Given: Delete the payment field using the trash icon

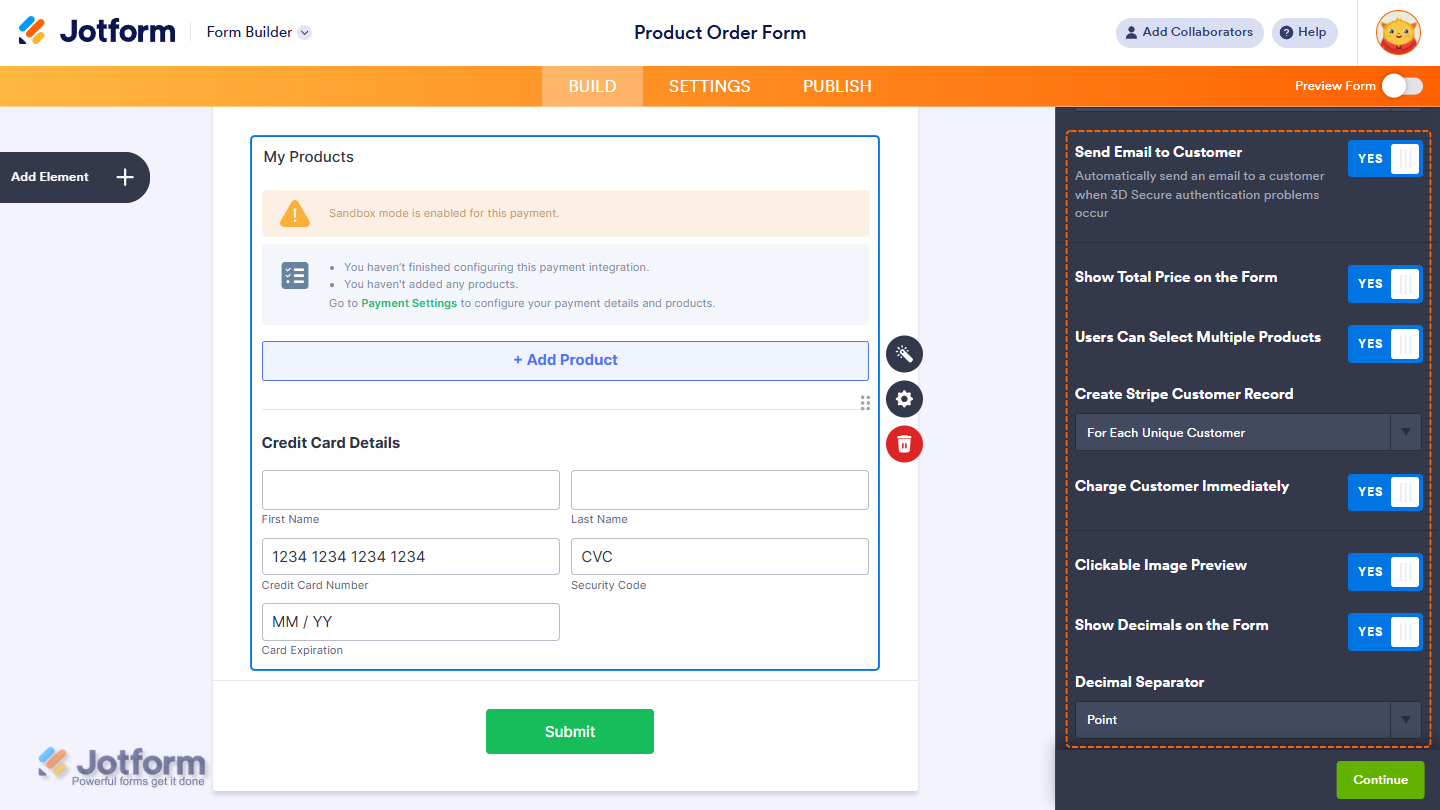Looking at the screenshot, I should point(904,444).
